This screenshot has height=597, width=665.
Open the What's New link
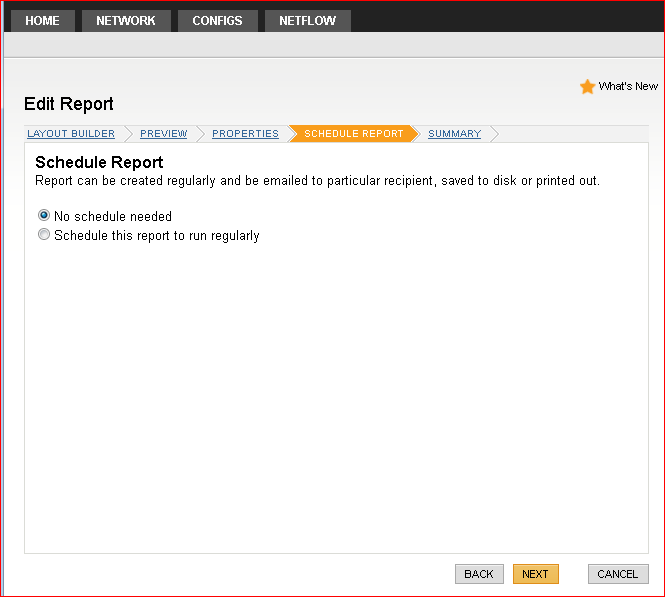628,86
